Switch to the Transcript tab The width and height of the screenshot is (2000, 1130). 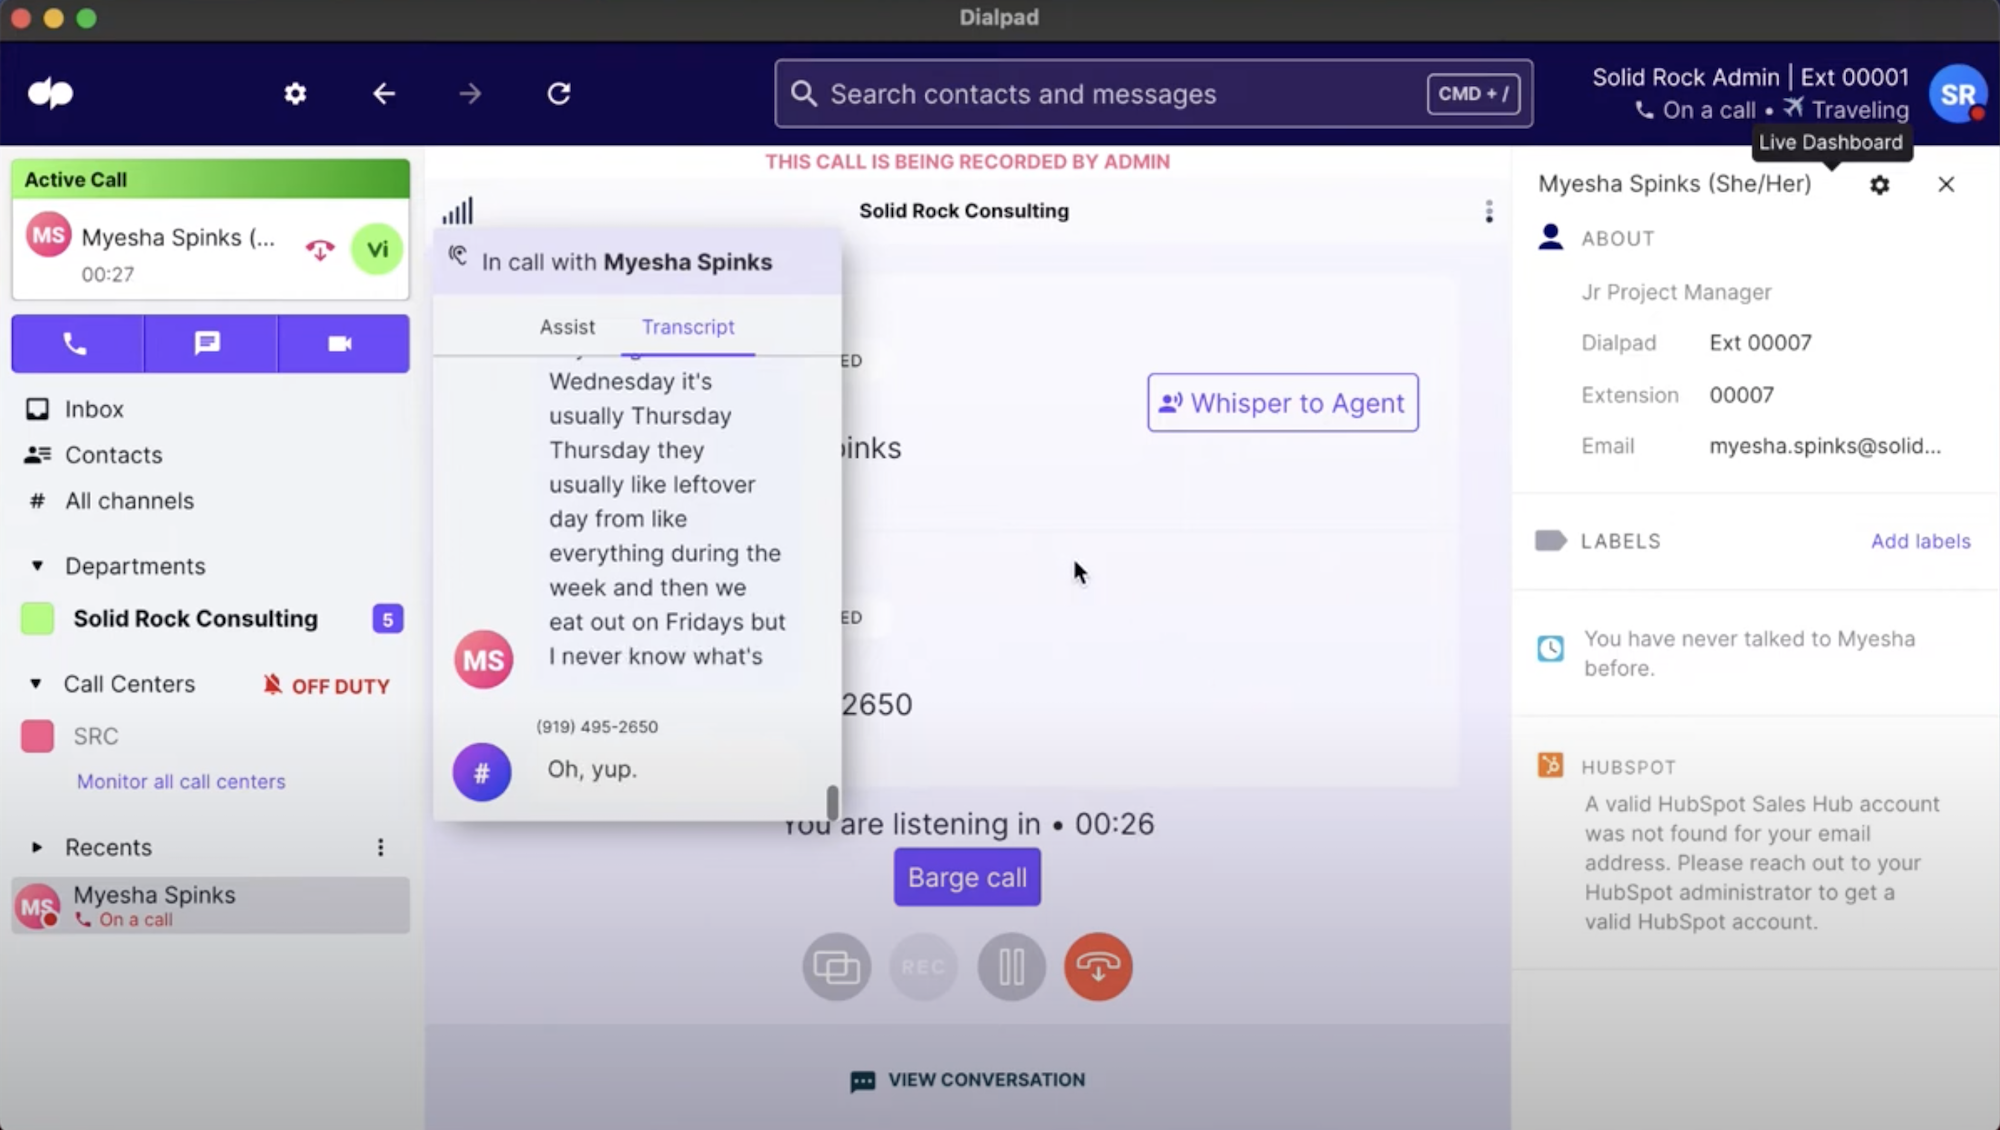tap(688, 327)
